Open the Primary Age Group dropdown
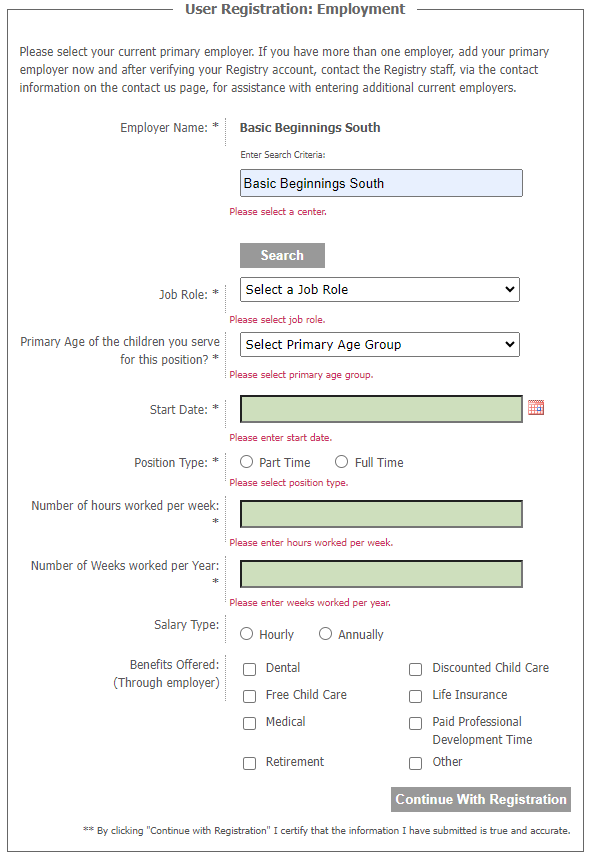This screenshot has width=592, height=859. 380,344
